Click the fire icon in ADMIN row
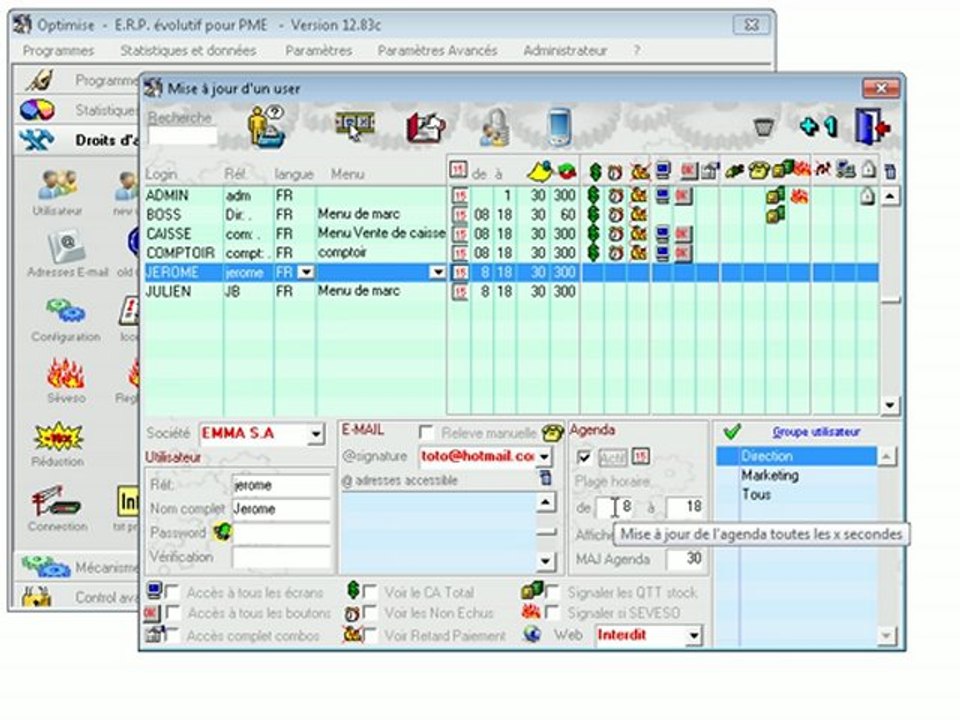Viewport: 960px width, 720px height. coord(799,196)
